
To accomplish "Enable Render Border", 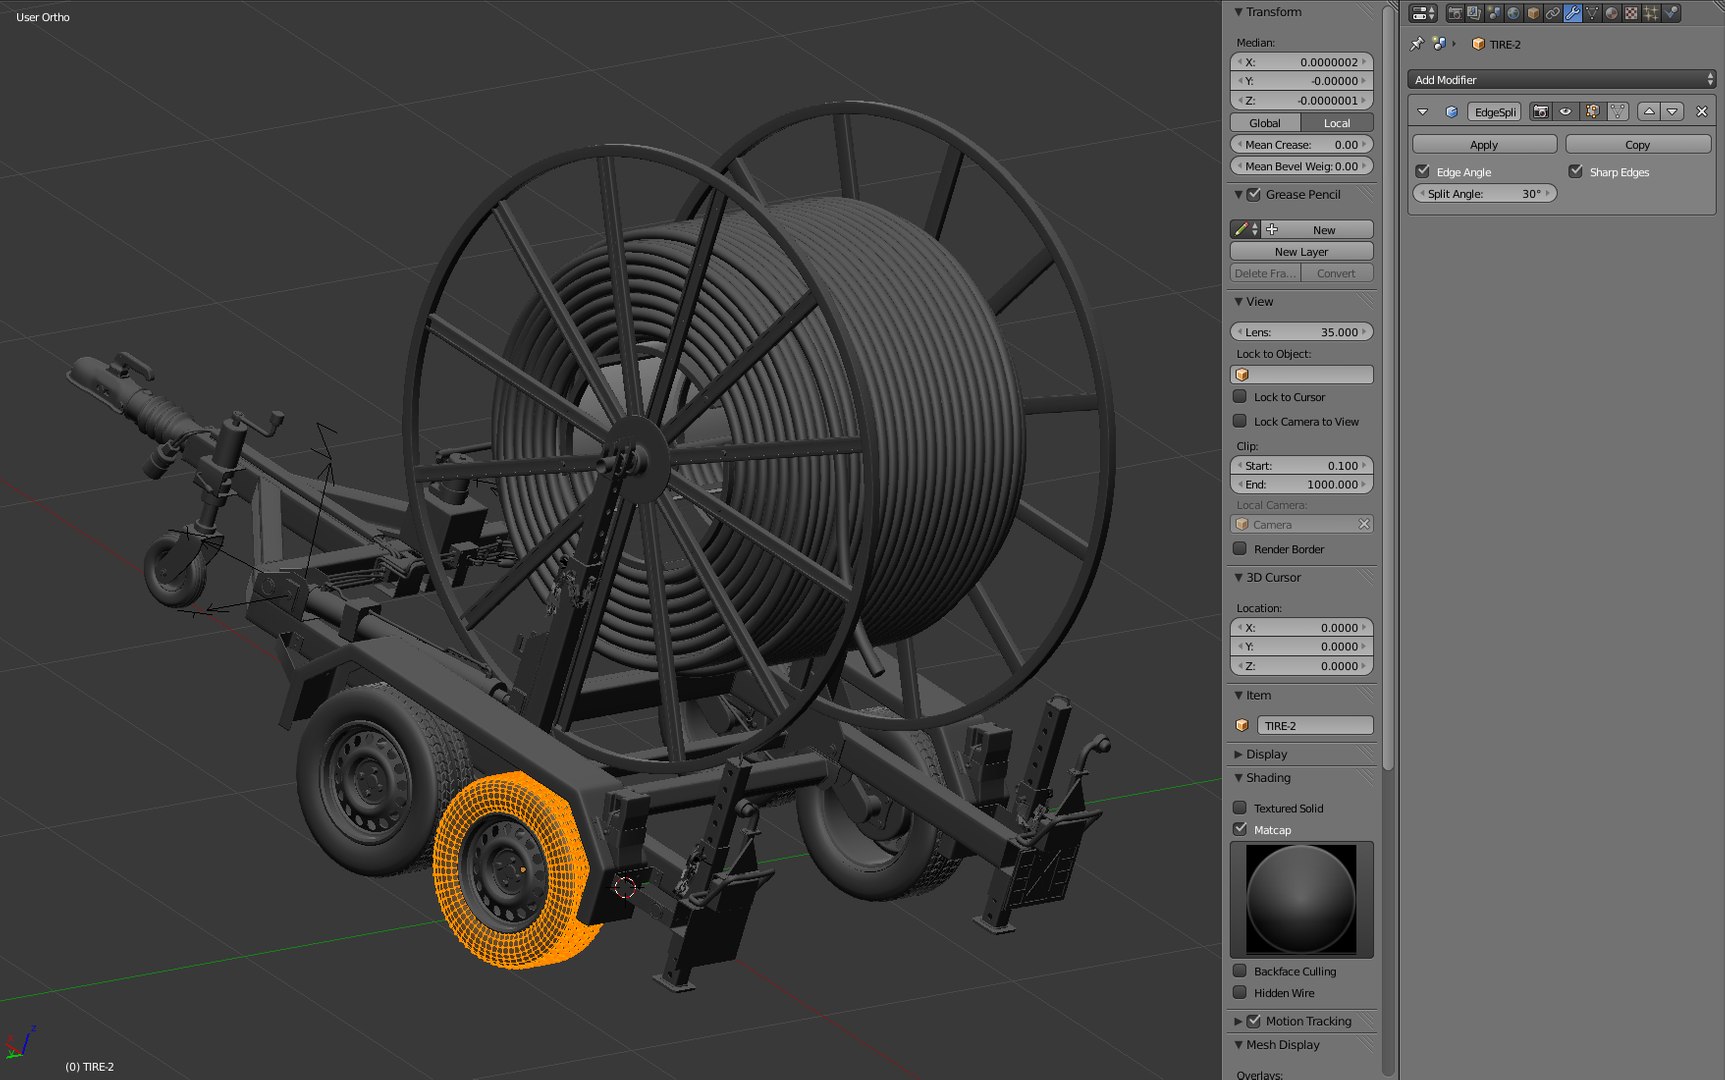I will [1240, 549].
